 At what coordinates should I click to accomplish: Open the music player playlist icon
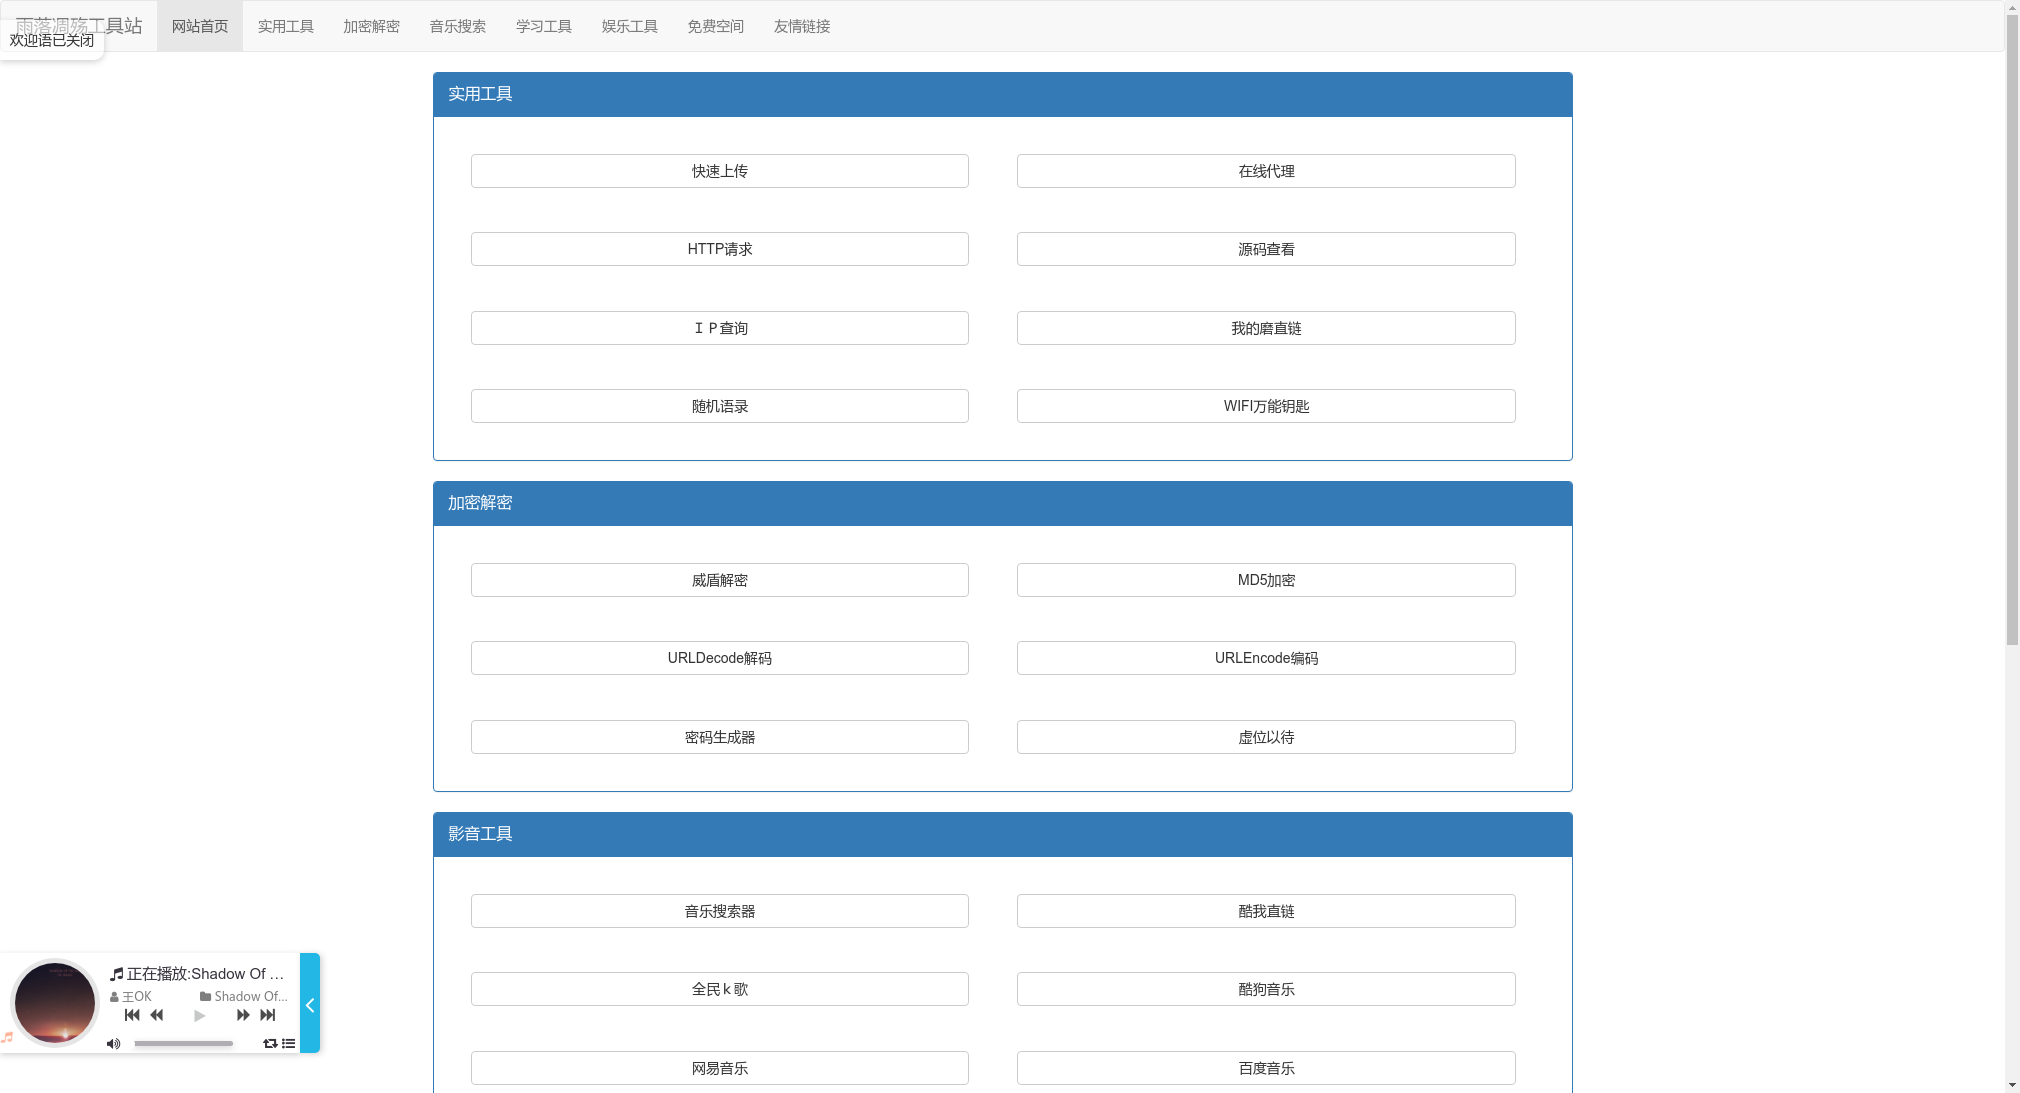[289, 1044]
